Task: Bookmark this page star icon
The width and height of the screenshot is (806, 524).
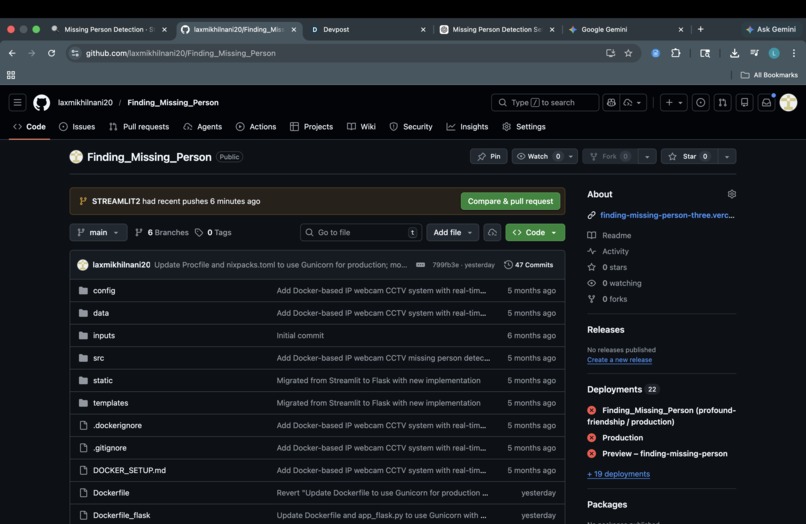Action: 628,53
